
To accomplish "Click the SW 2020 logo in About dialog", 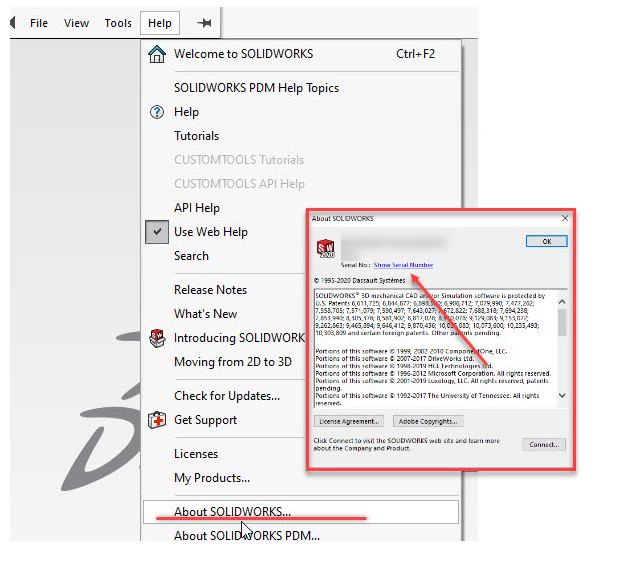I will click(325, 248).
